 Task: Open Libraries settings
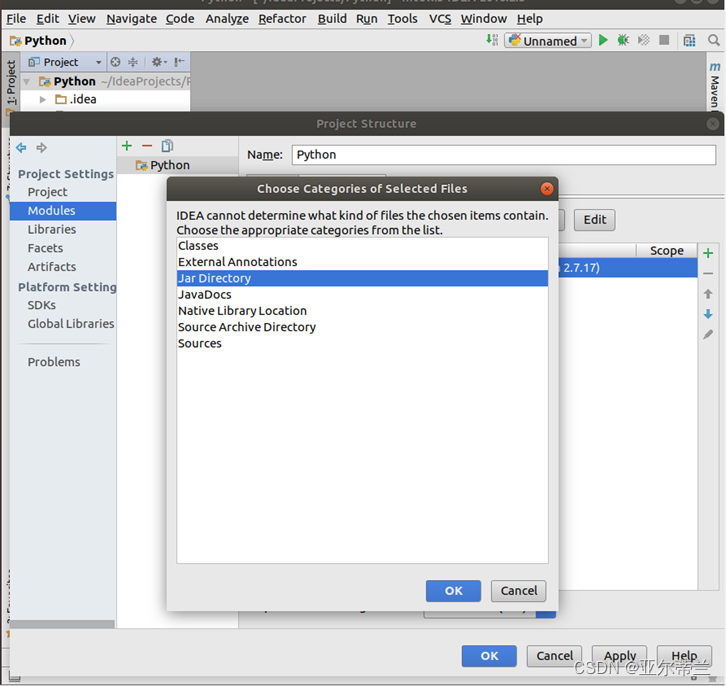pyautogui.click(x=52, y=230)
